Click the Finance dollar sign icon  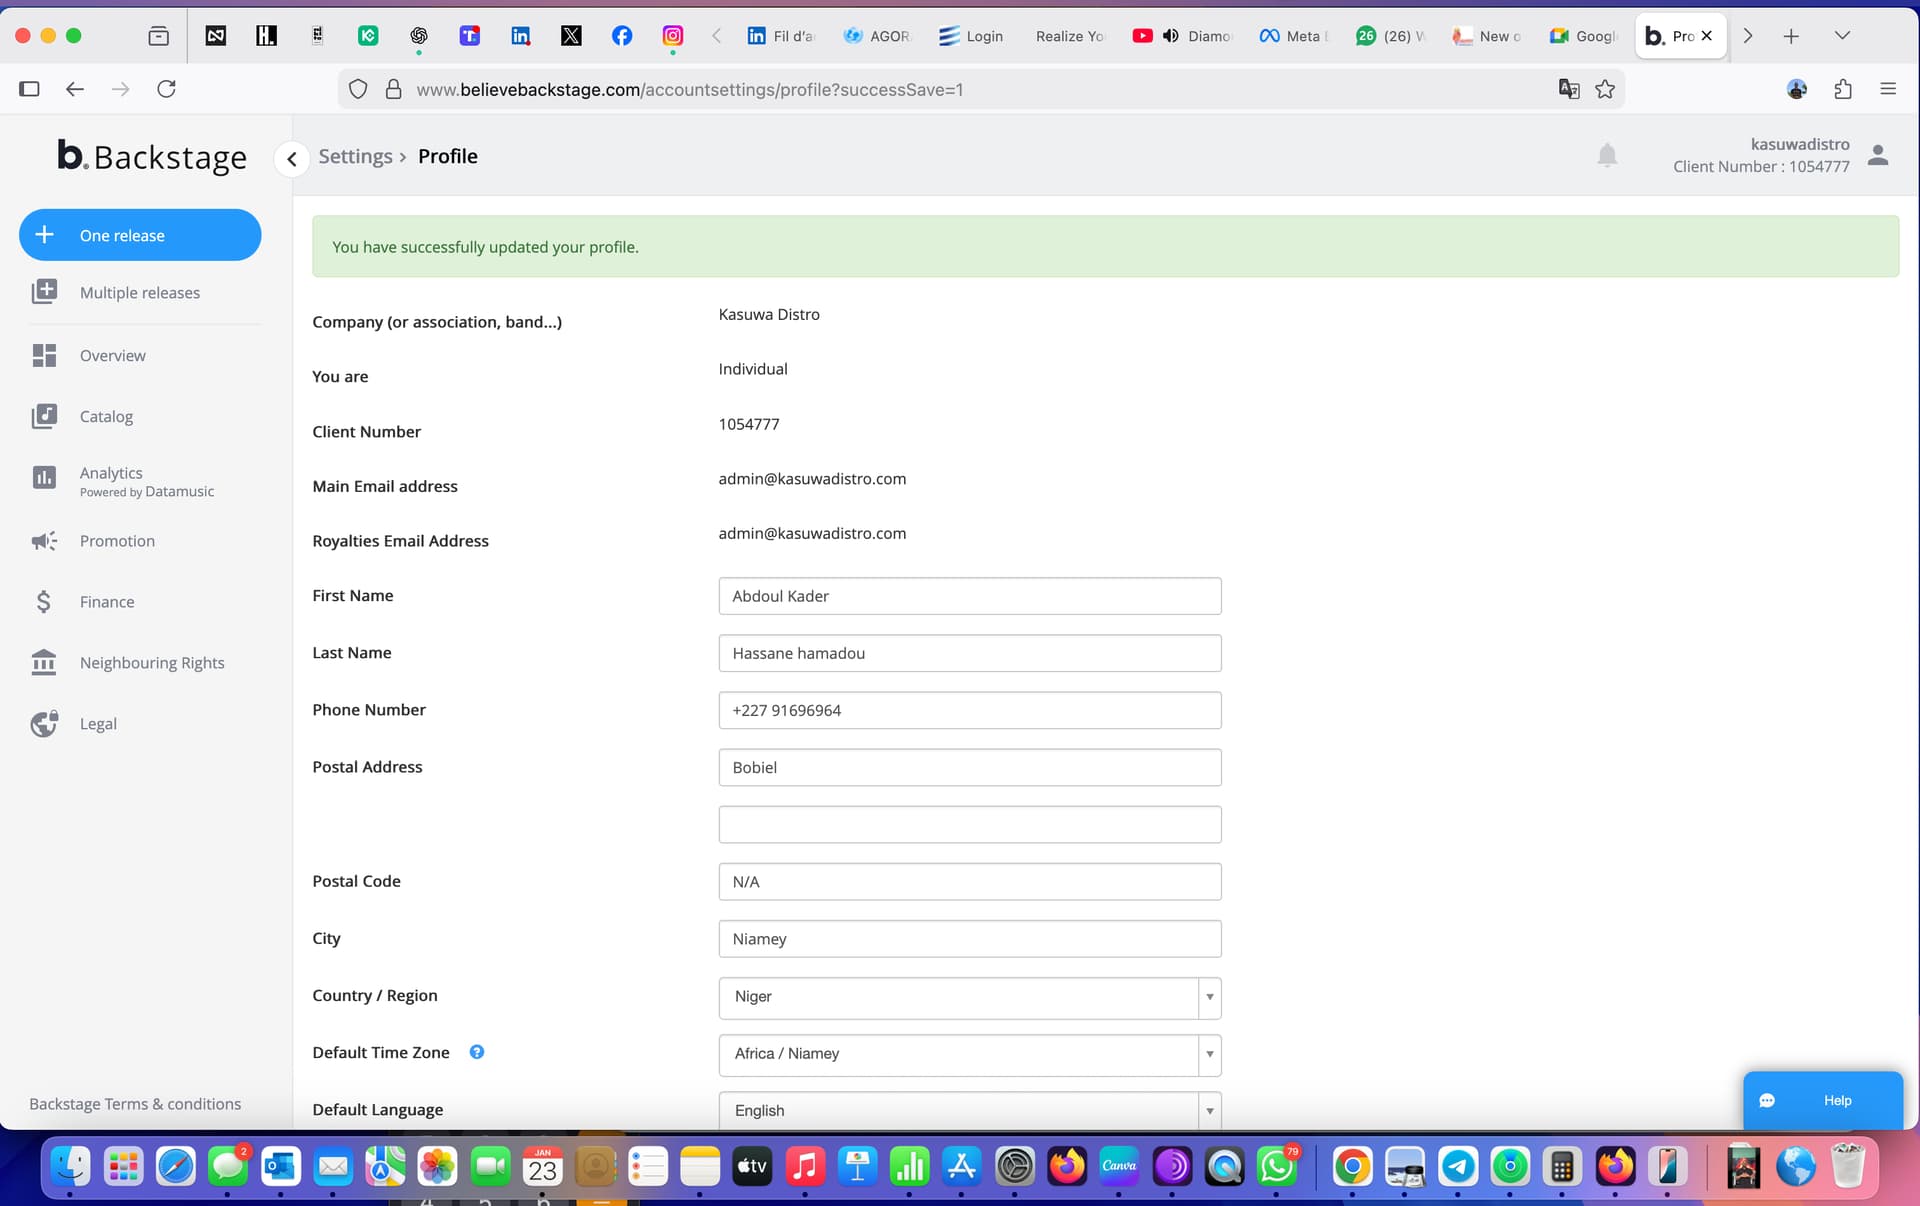pos(44,602)
